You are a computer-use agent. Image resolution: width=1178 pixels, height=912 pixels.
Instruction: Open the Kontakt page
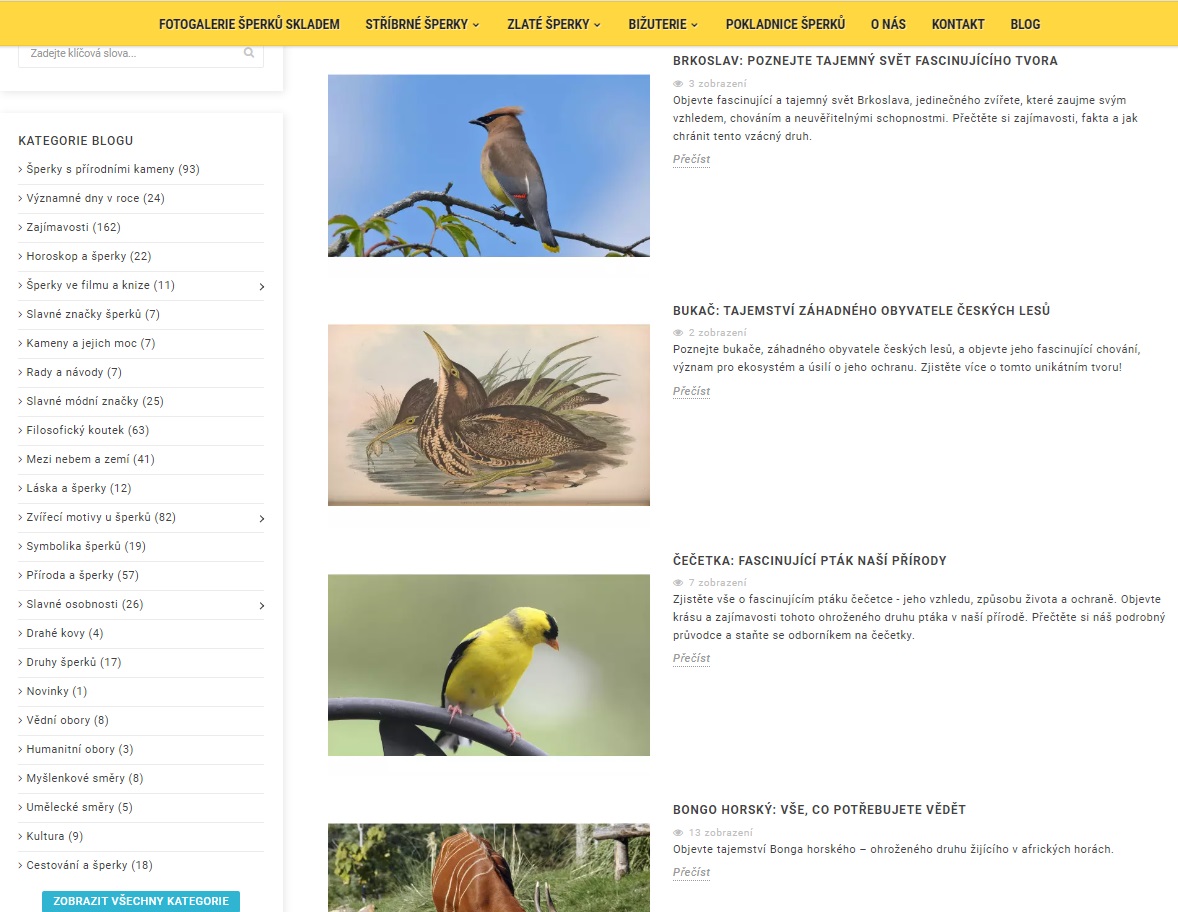coord(958,24)
